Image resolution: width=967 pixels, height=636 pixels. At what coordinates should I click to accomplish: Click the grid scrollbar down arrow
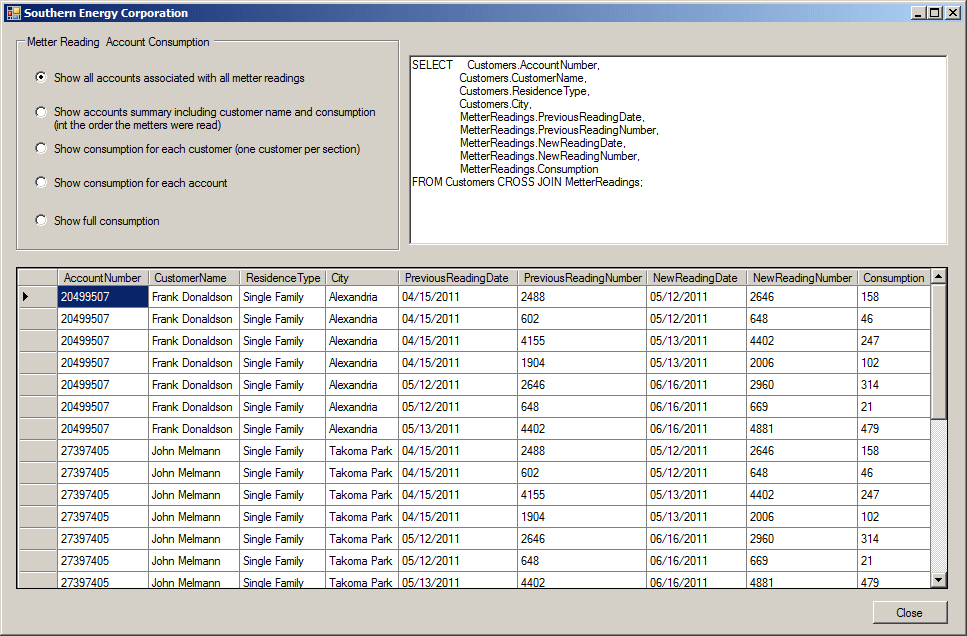coord(939,580)
